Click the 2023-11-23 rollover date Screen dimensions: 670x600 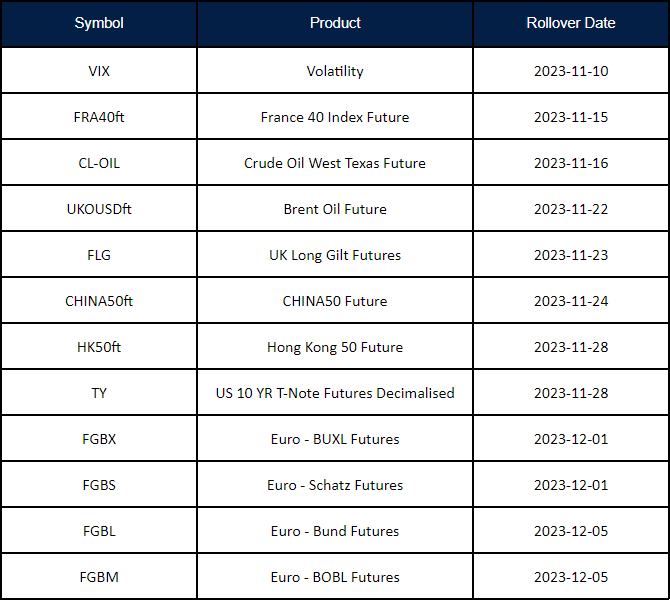coord(571,255)
